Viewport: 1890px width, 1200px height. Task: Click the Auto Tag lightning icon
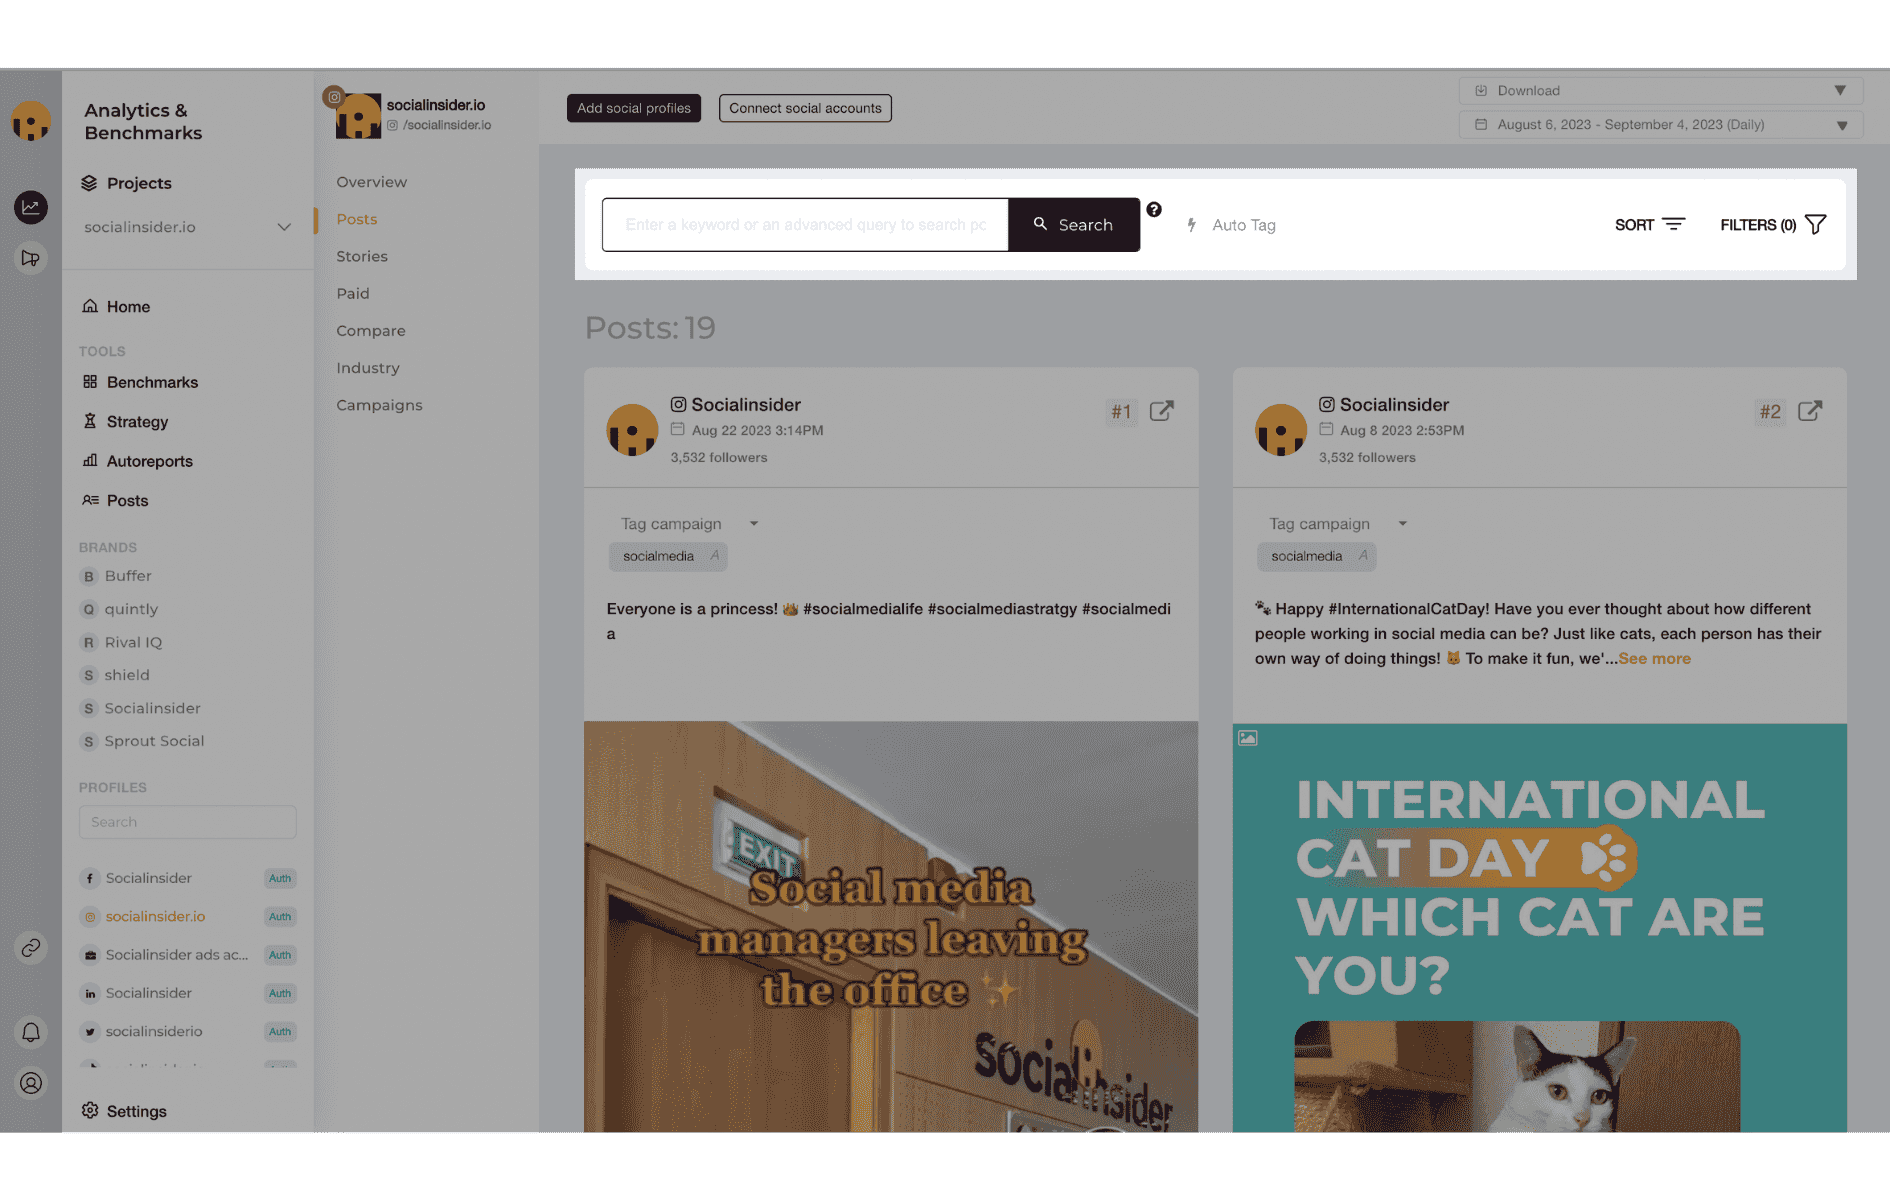coord(1191,225)
